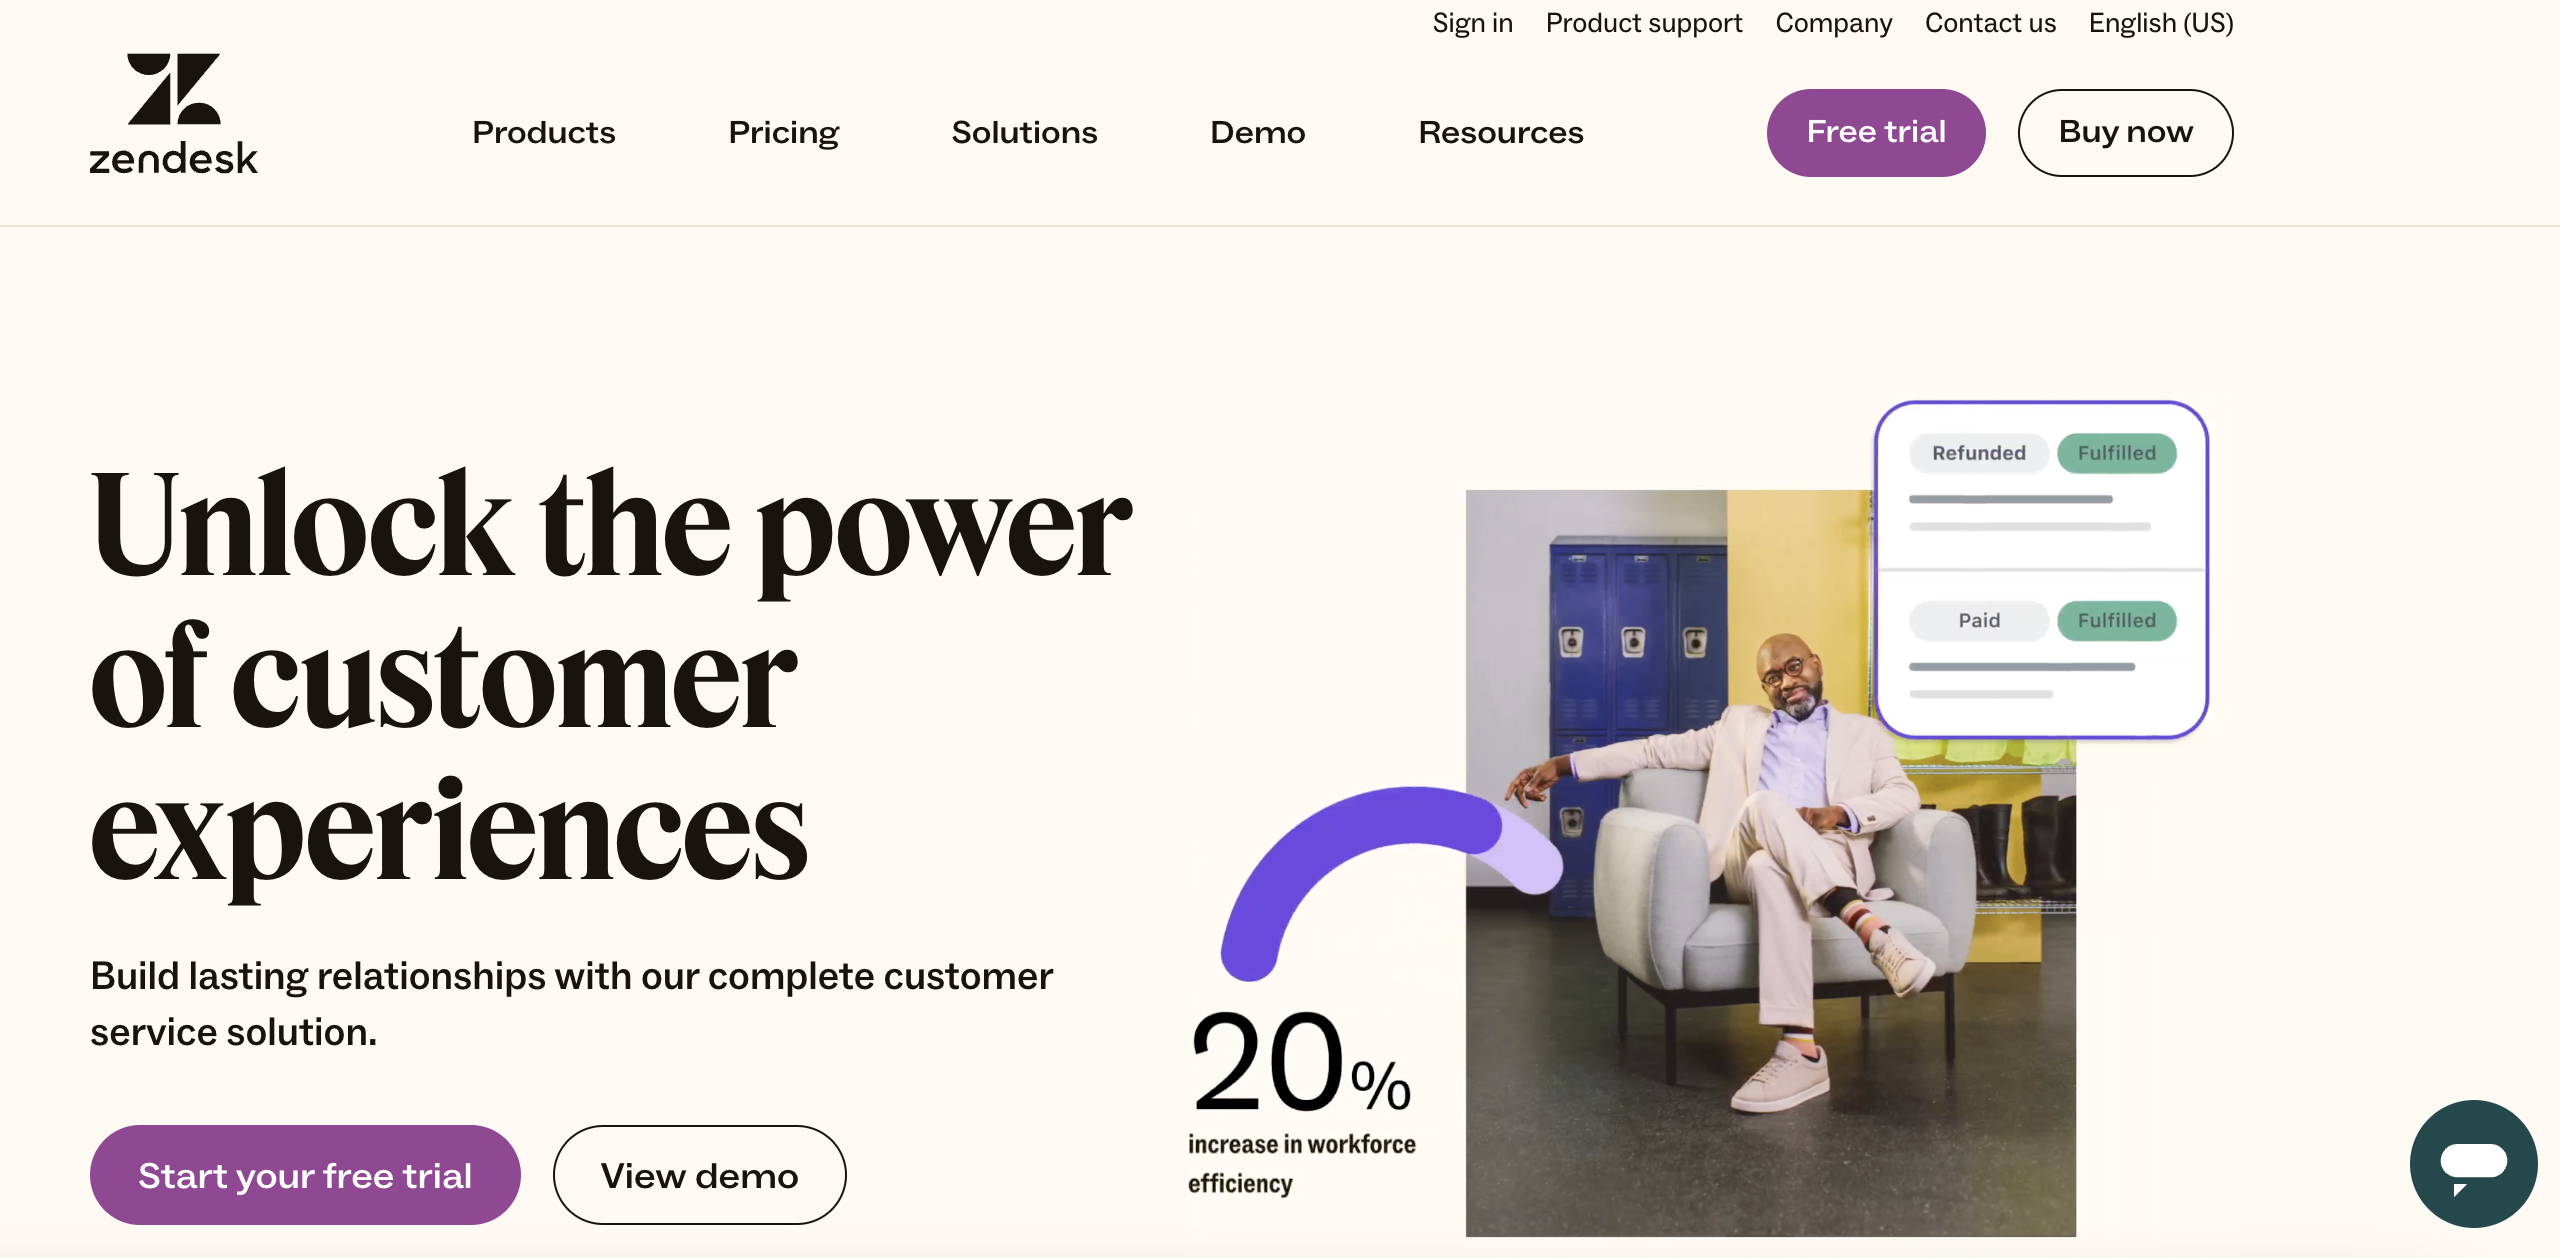Expand the Solutions navigation menu

(x=1022, y=132)
